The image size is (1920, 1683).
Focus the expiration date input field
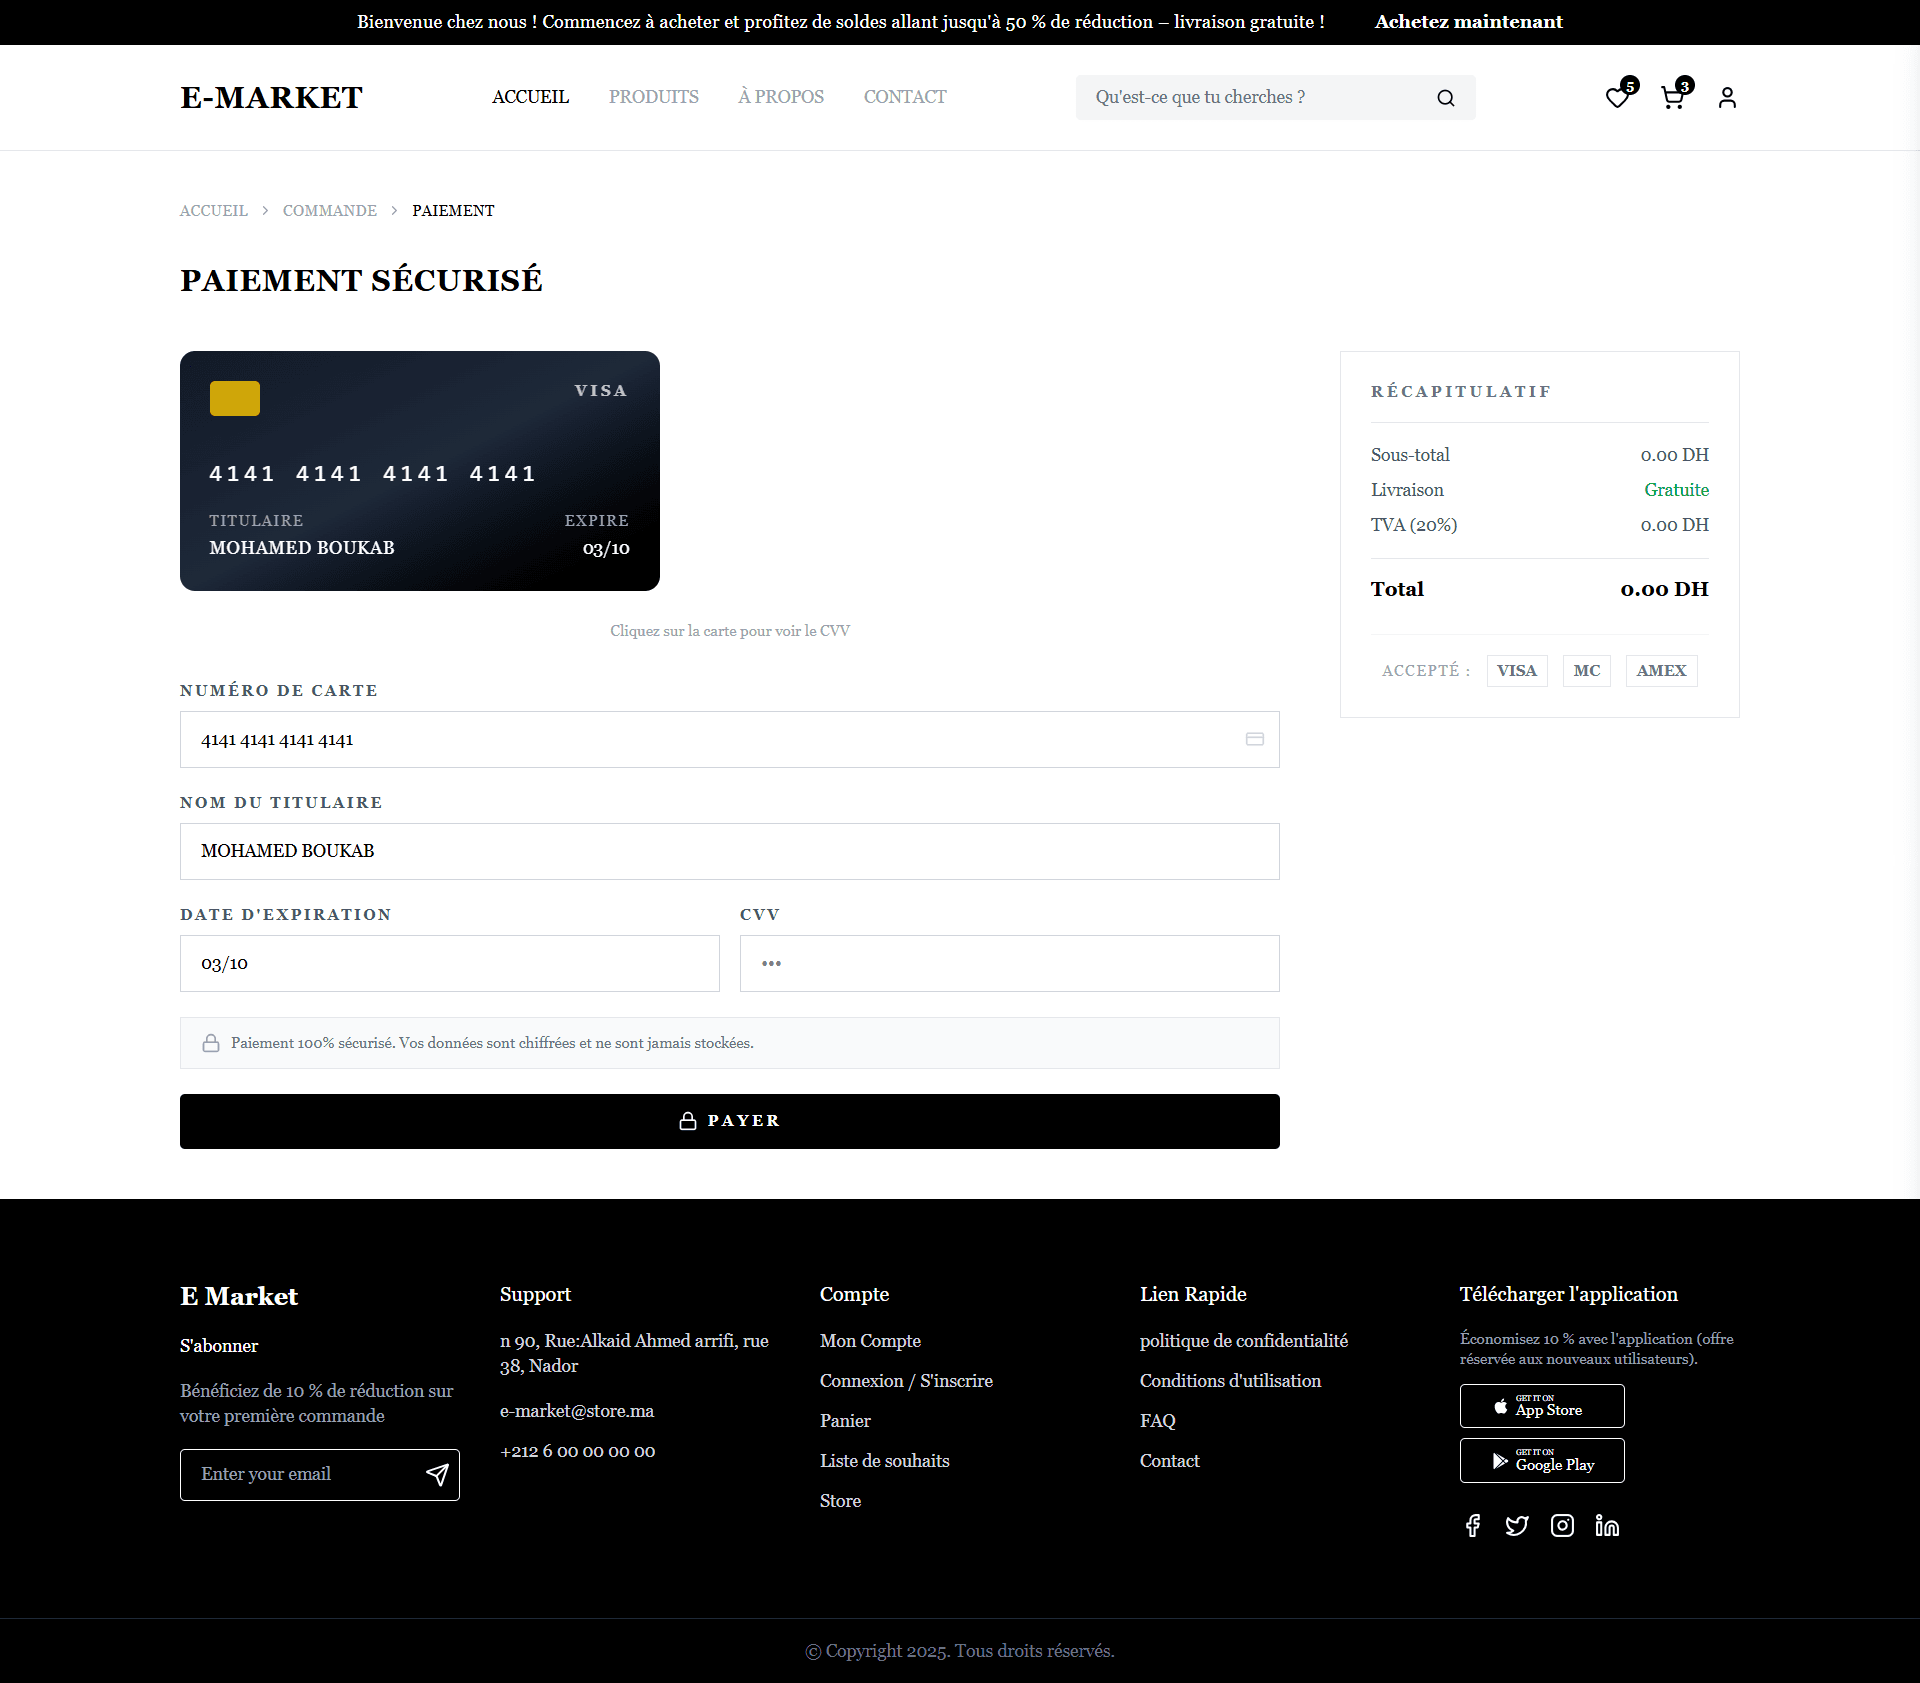click(x=450, y=963)
